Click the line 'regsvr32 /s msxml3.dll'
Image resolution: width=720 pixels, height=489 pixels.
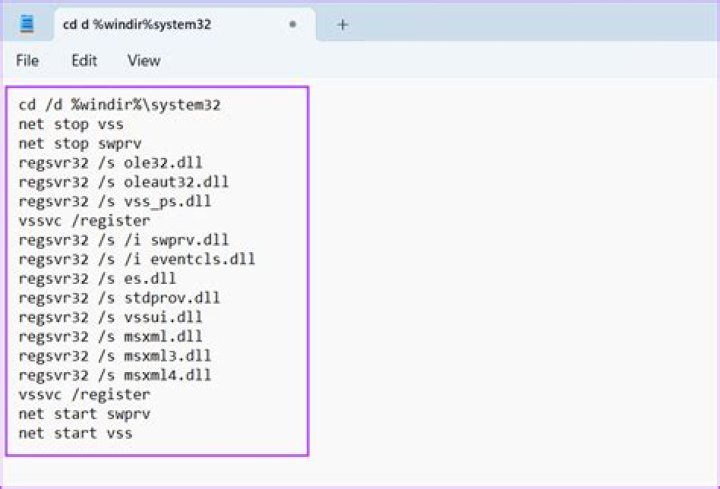pyautogui.click(x=115, y=356)
